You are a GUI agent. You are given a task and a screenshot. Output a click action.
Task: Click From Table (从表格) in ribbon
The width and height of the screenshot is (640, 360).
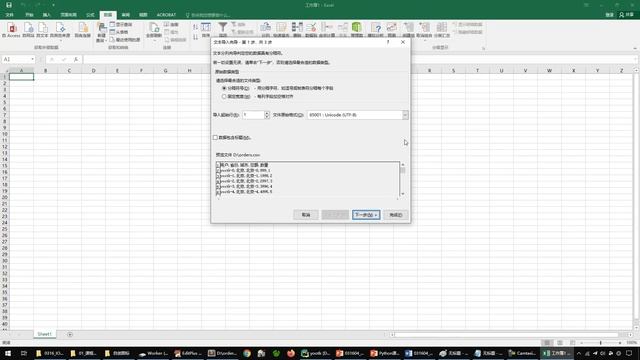click(x=119, y=32)
